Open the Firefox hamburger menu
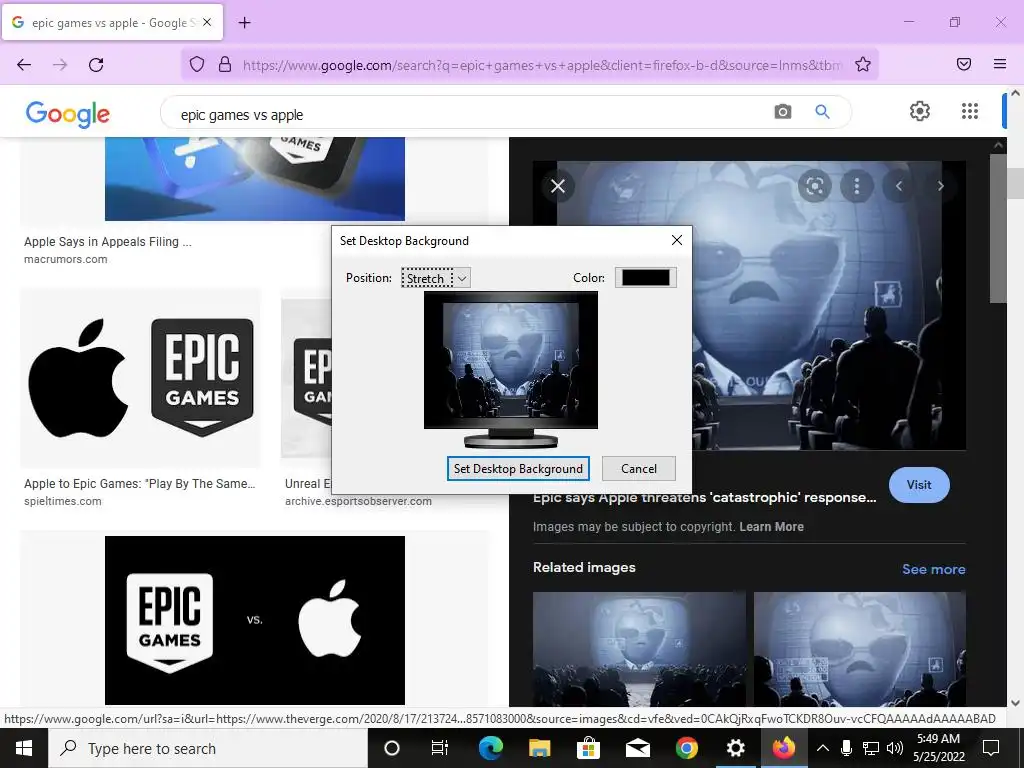This screenshot has width=1024, height=768. click(x=1000, y=64)
